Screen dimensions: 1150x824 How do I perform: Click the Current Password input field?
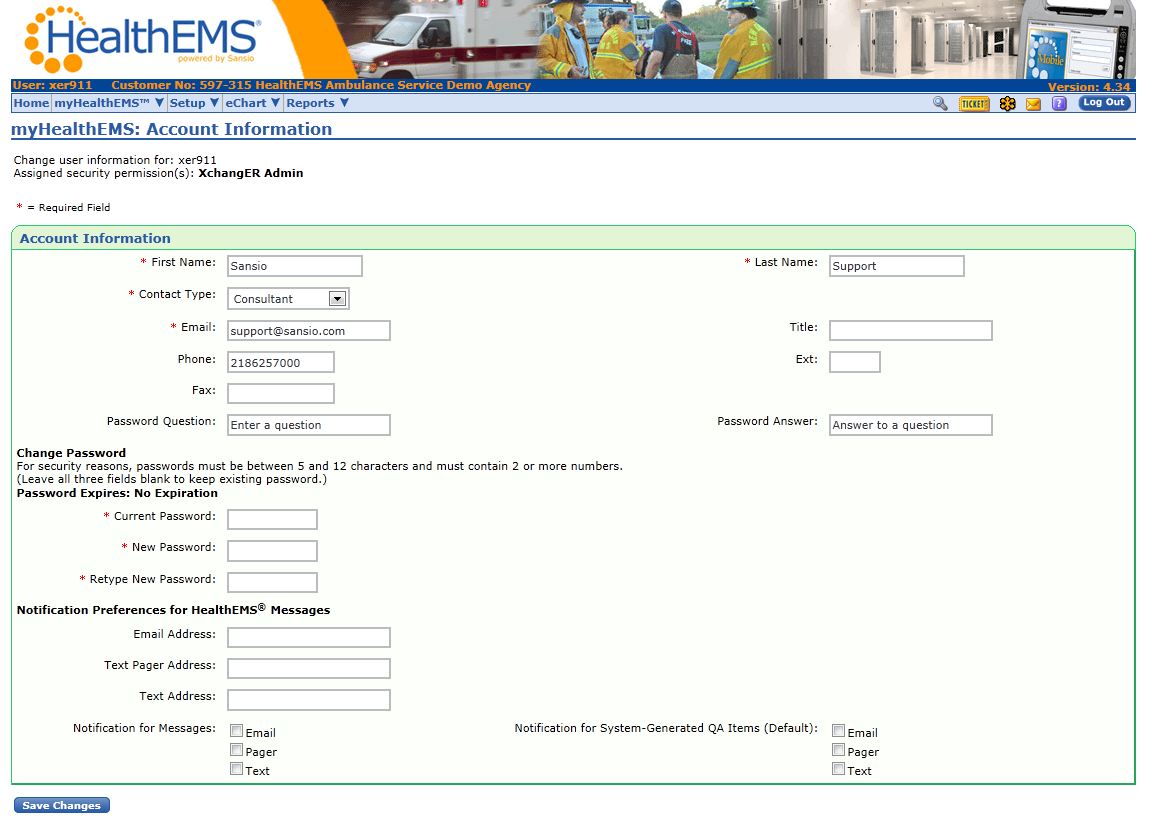coord(272,519)
